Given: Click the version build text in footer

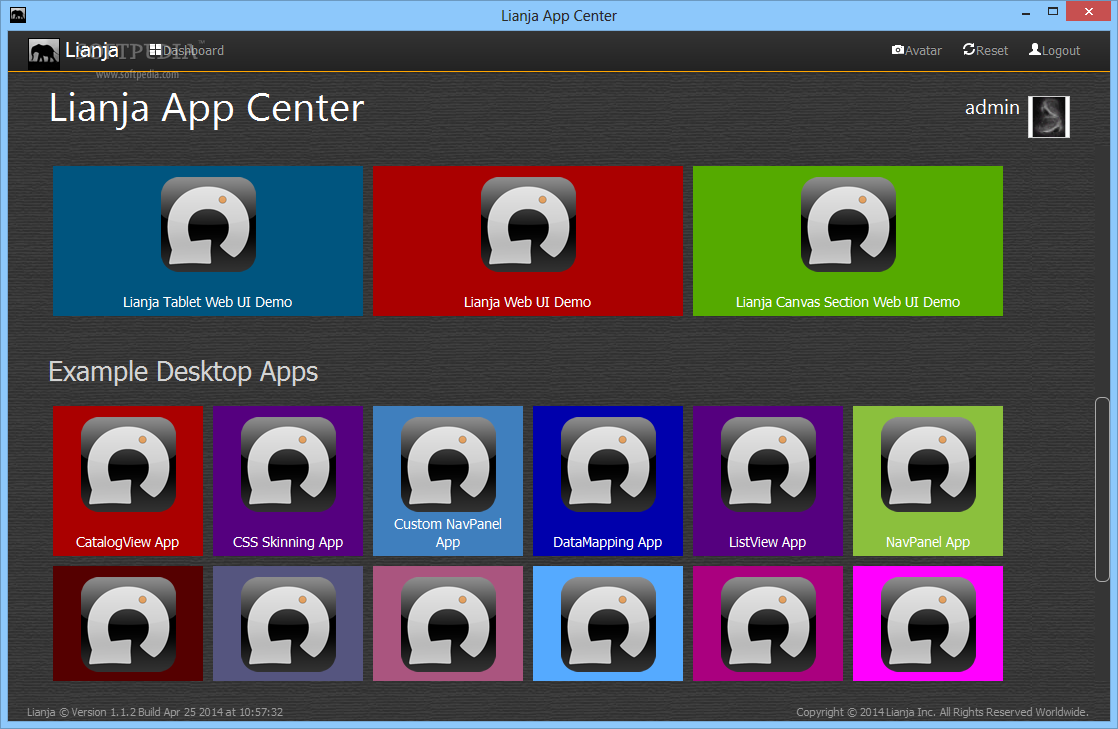Looking at the screenshot, I should point(155,712).
